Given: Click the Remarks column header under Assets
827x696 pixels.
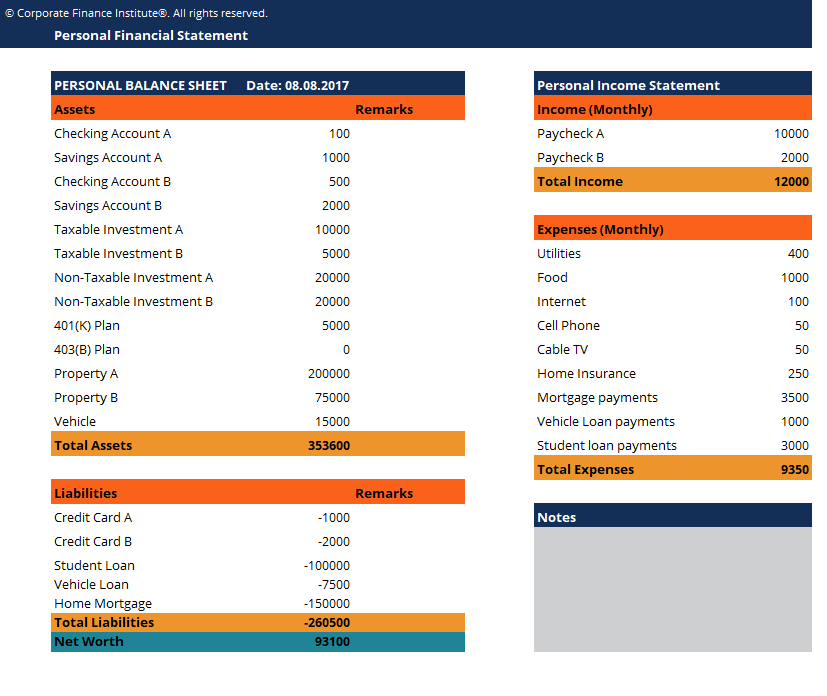Looking at the screenshot, I should [x=383, y=109].
